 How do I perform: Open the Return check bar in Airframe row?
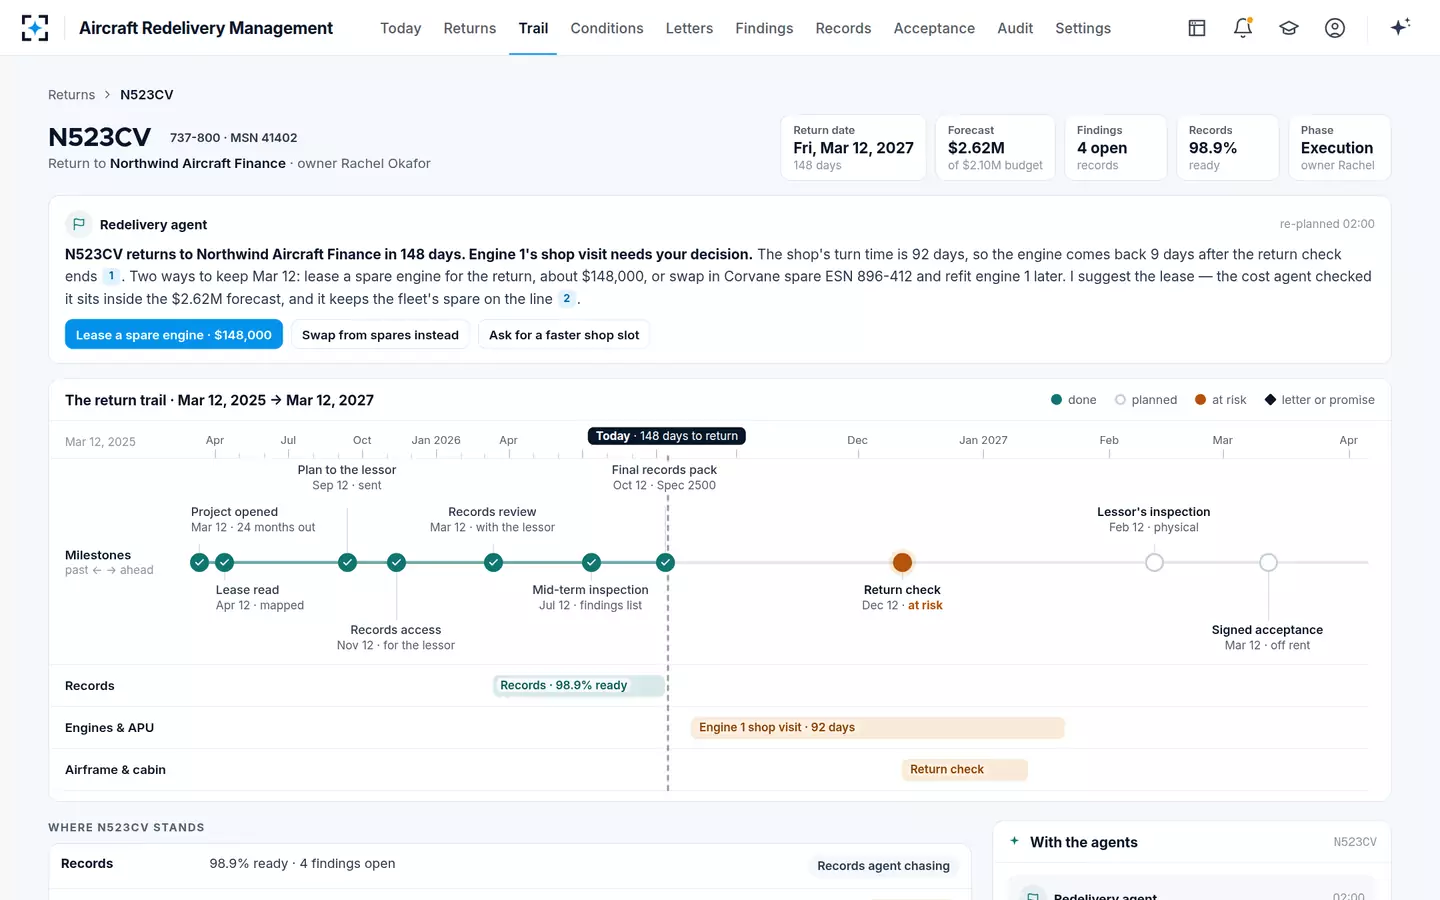pos(965,769)
